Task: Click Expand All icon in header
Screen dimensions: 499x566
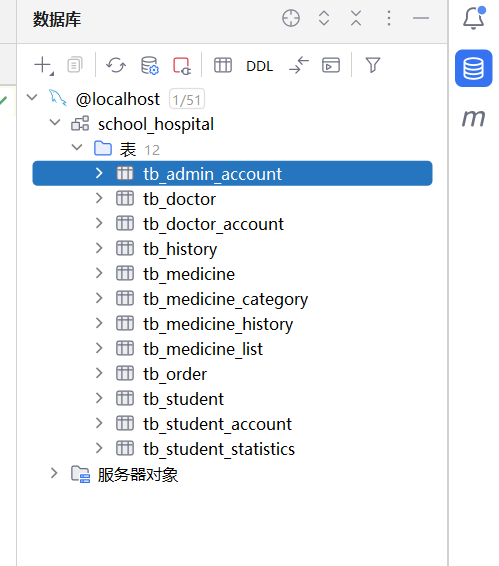Action: point(324,18)
